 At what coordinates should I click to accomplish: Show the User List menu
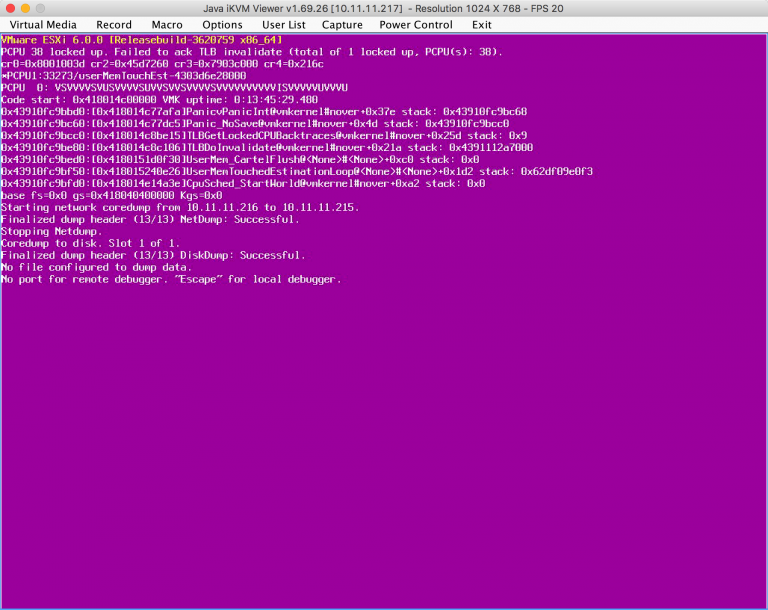tap(284, 24)
